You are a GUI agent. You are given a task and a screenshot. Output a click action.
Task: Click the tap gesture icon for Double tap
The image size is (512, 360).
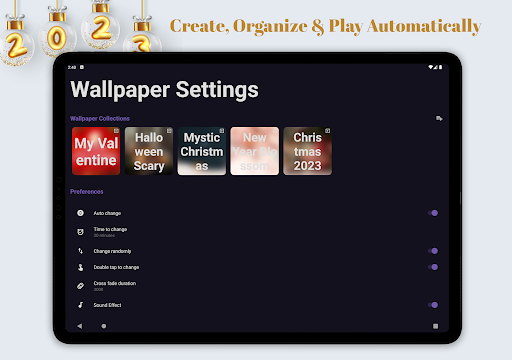click(80, 267)
